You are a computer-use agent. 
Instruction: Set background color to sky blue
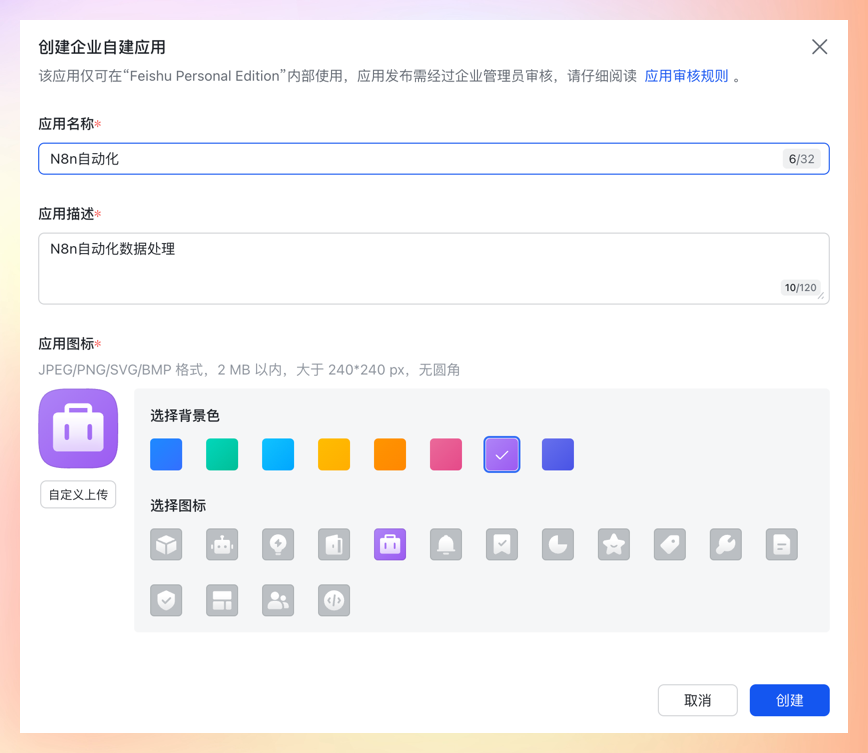coord(278,454)
